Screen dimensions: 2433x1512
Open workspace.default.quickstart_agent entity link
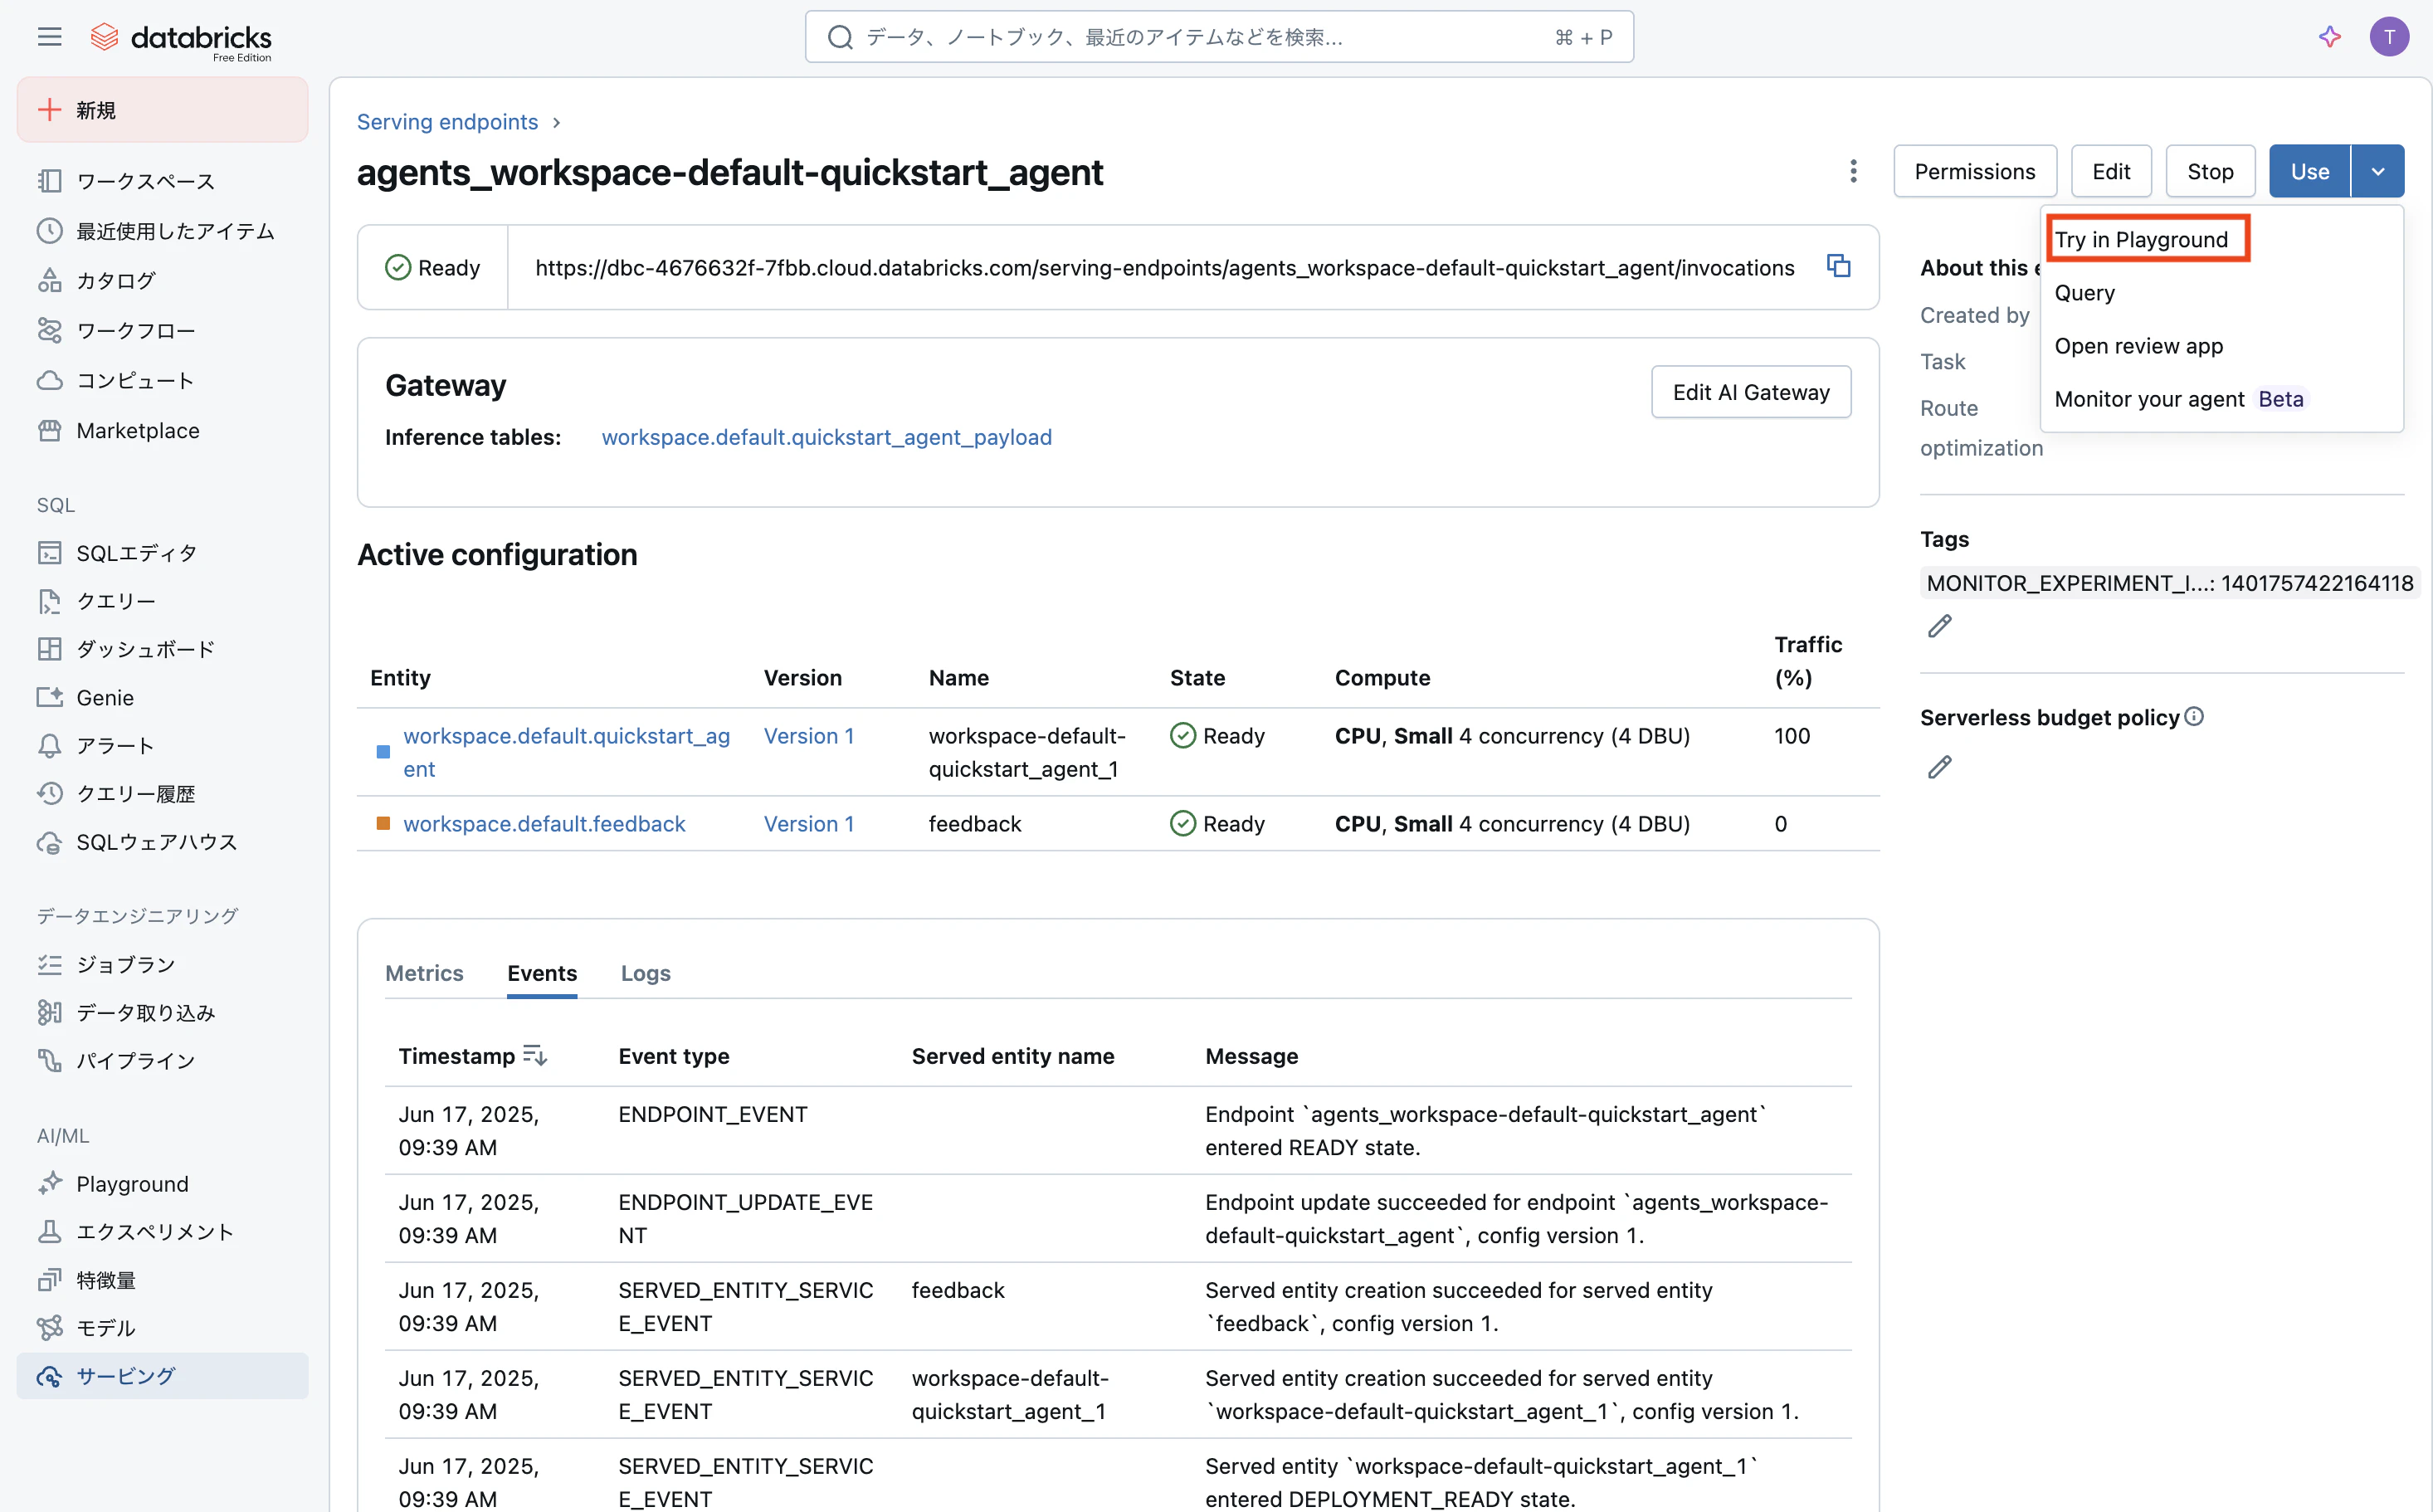click(567, 752)
